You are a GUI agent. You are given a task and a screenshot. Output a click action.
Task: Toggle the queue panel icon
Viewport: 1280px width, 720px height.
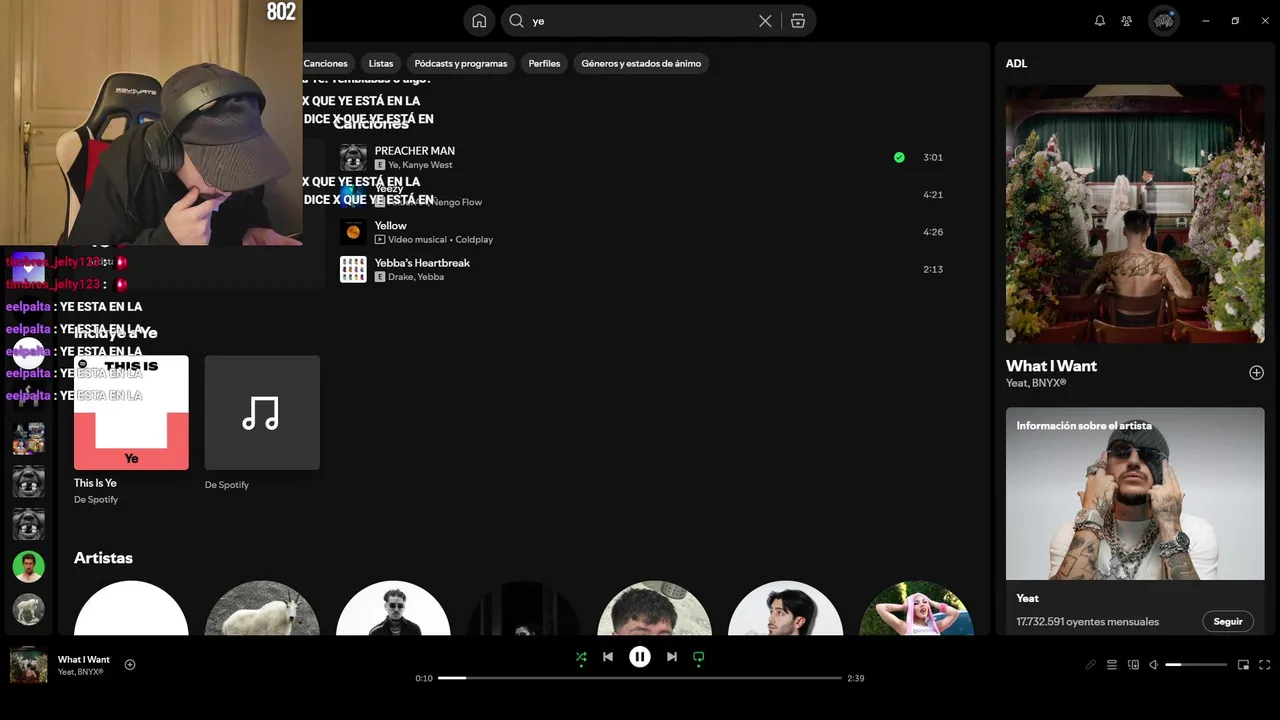click(x=1112, y=665)
